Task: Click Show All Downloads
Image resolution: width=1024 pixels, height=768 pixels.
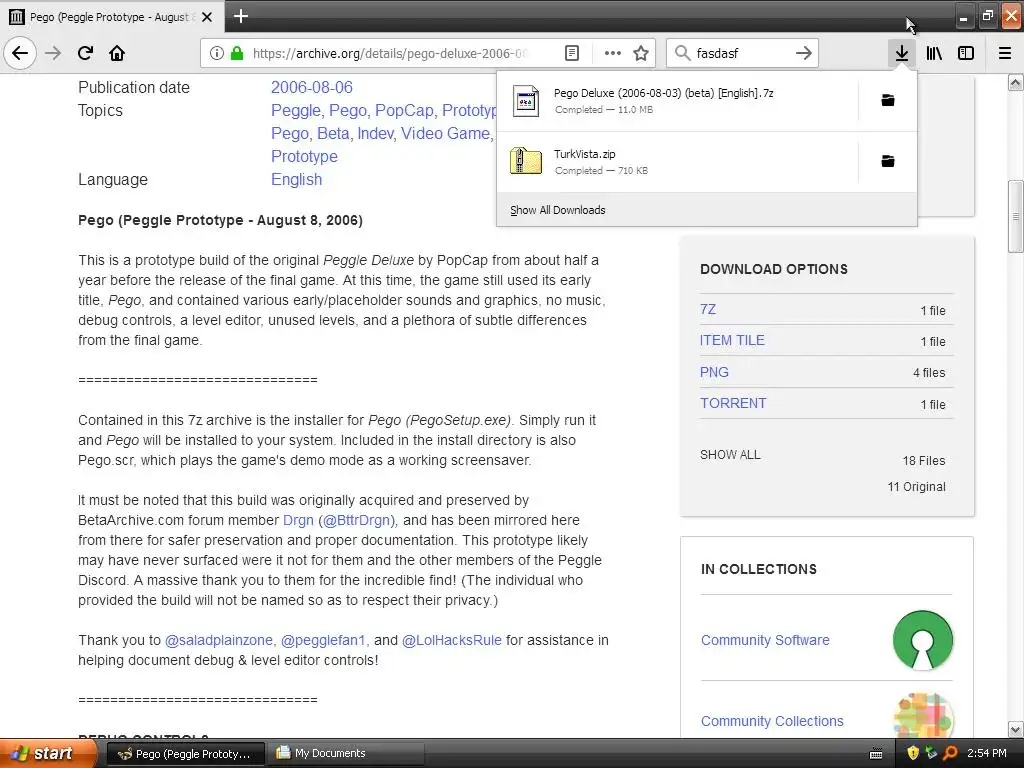Action: coord(558,210)
